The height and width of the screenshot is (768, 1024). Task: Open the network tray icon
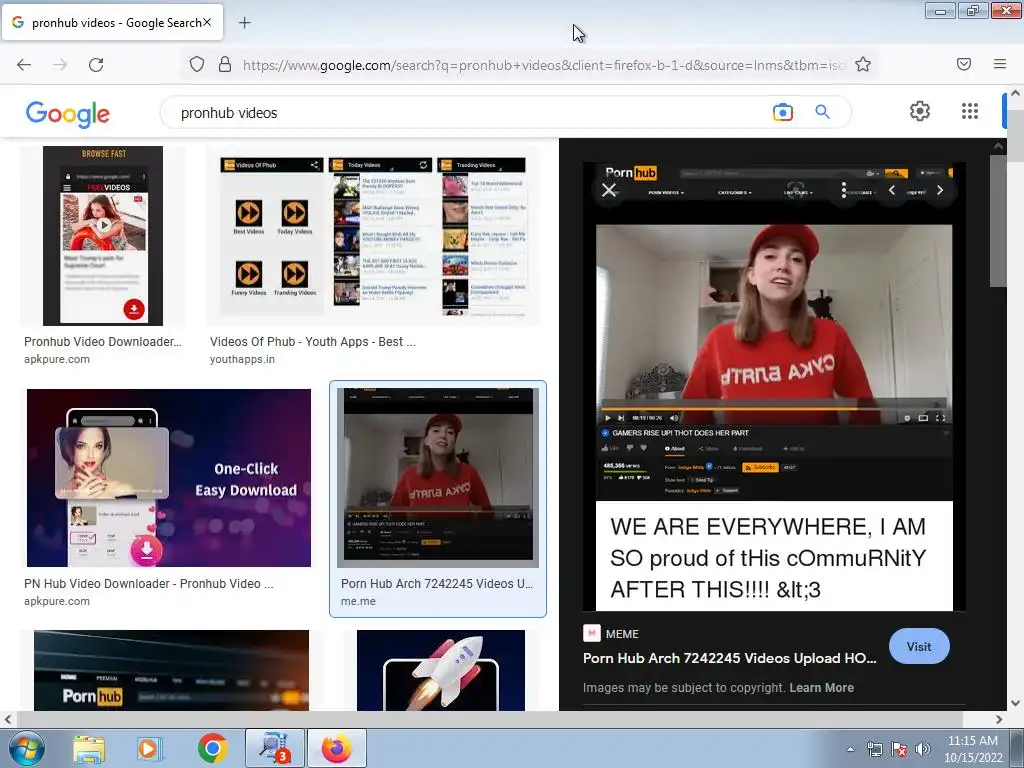tap(874, 749)
